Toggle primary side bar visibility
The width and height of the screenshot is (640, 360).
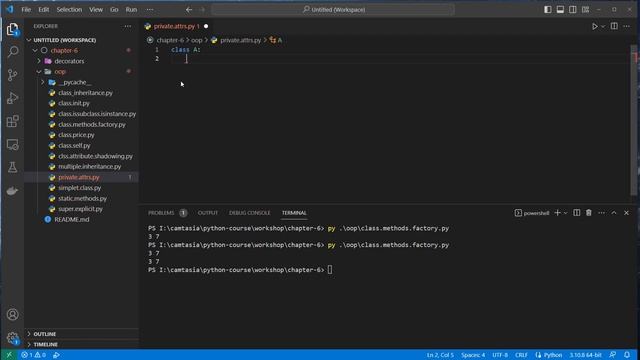tap(548, 9)
